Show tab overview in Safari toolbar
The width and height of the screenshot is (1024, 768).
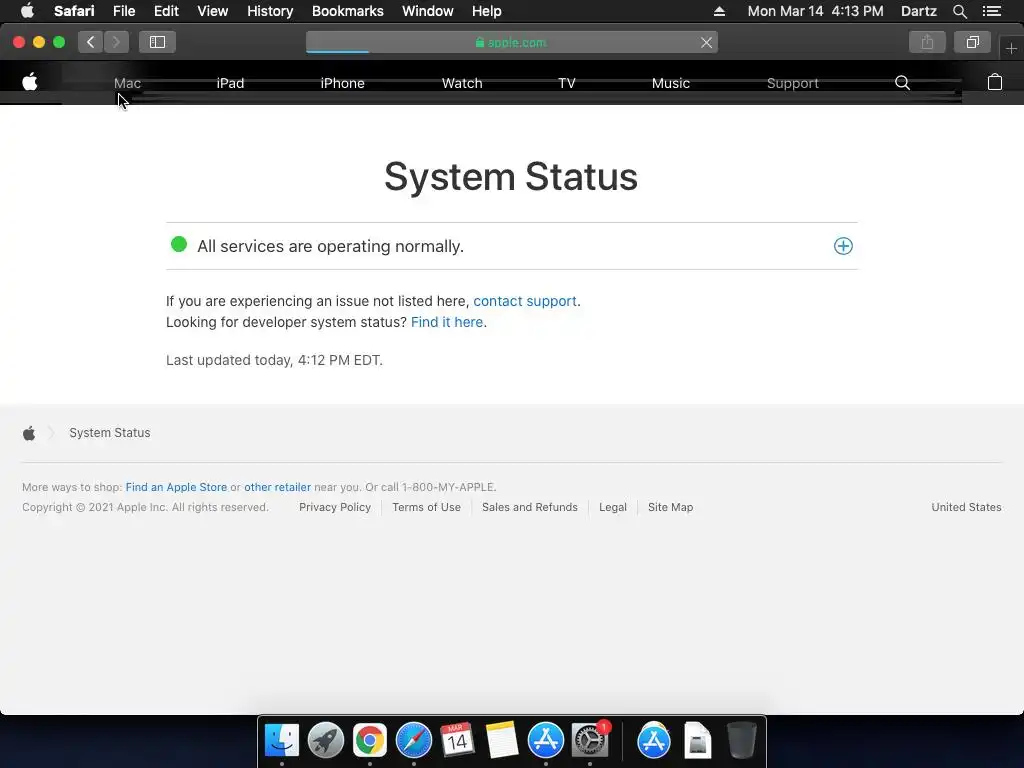click(972, 42)
